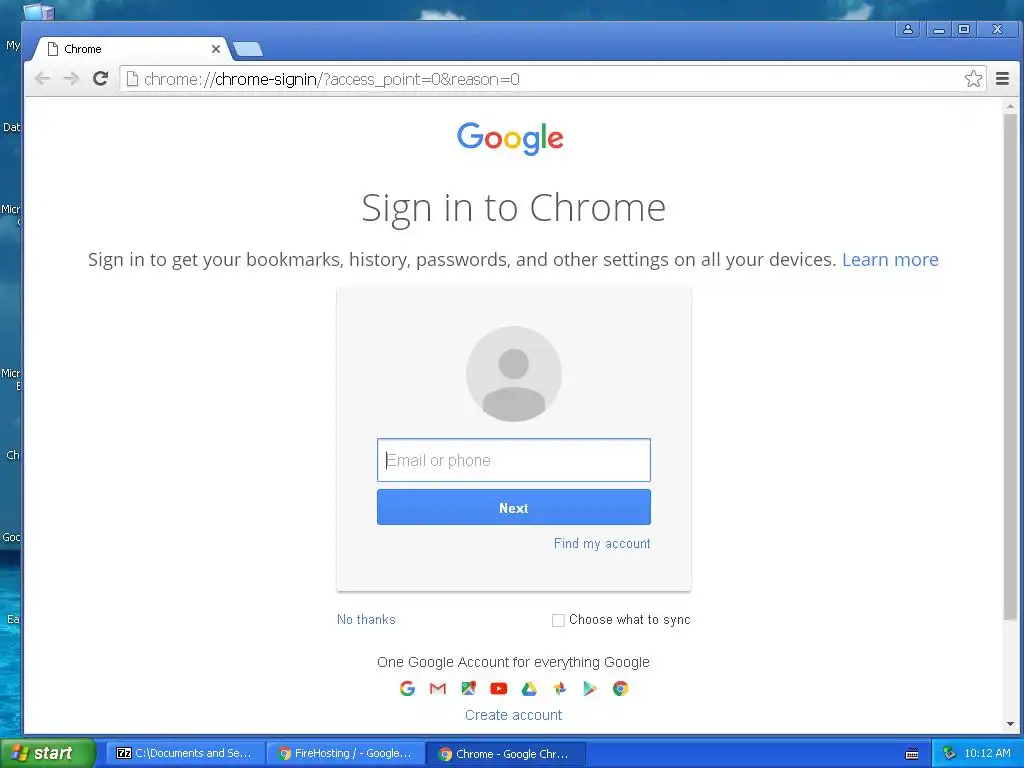1024x768 pixels.
Task: Click the Chrome service icon
Action: point(620,688)
